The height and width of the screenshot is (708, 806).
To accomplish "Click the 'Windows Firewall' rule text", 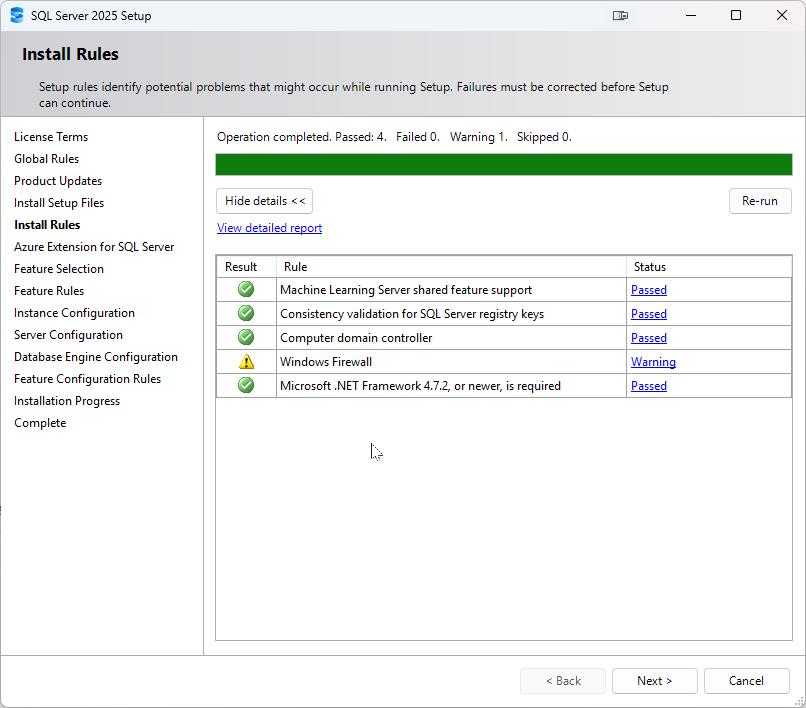I will coord(325,362).
